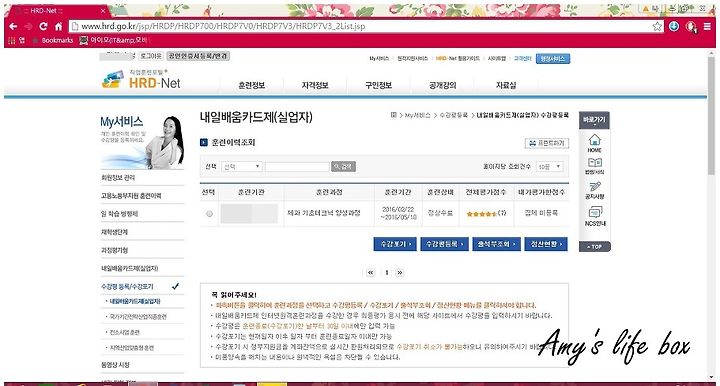
Task: Click the 공인인증서등록/변경 button
Action: click(198, 56)
